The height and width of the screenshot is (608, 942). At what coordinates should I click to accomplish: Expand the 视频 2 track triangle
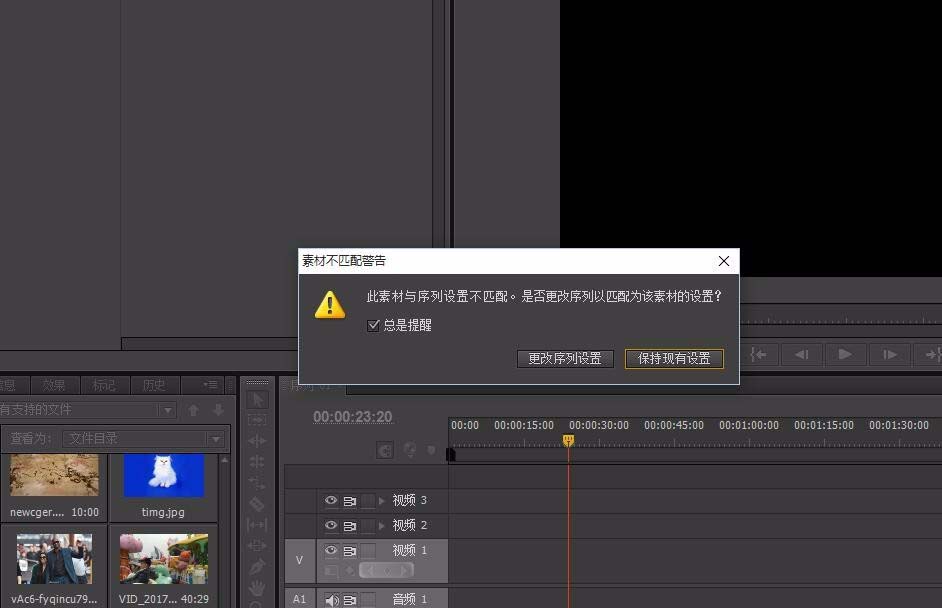click(x=381, y=525)
